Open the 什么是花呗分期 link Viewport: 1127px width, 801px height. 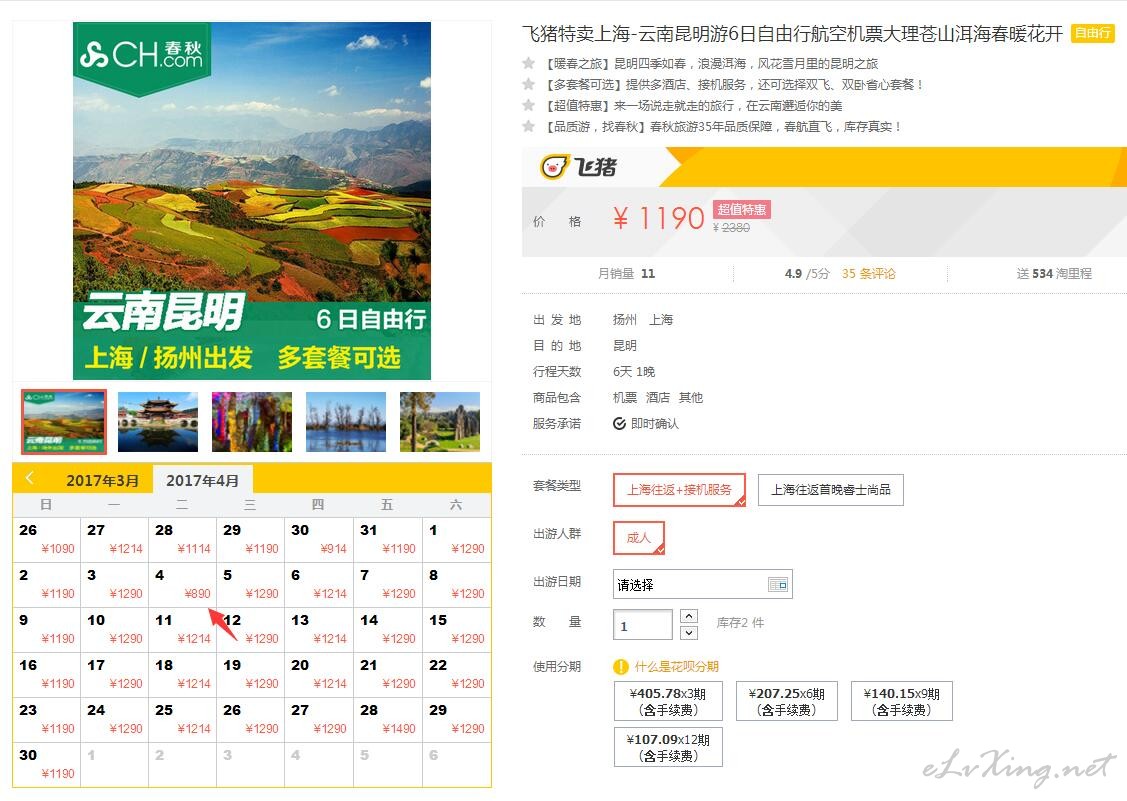(x=676, y=667)
